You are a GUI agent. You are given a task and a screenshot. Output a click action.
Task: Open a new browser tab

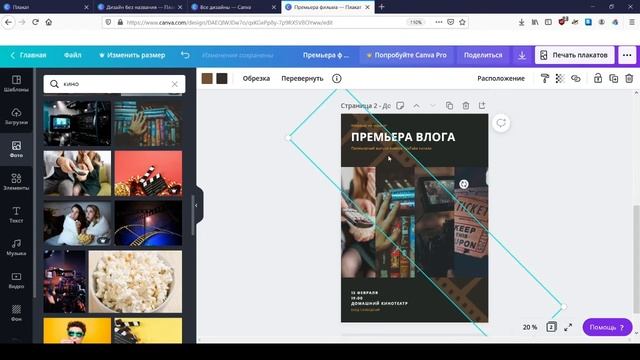[382, 7]
